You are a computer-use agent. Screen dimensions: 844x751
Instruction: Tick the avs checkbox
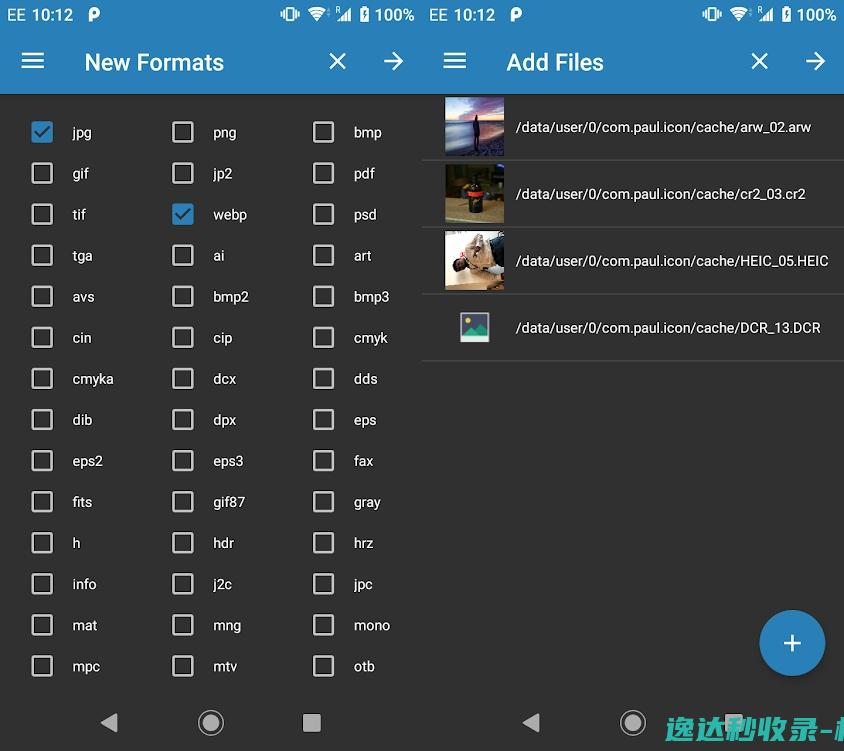[x=42, y=297]
